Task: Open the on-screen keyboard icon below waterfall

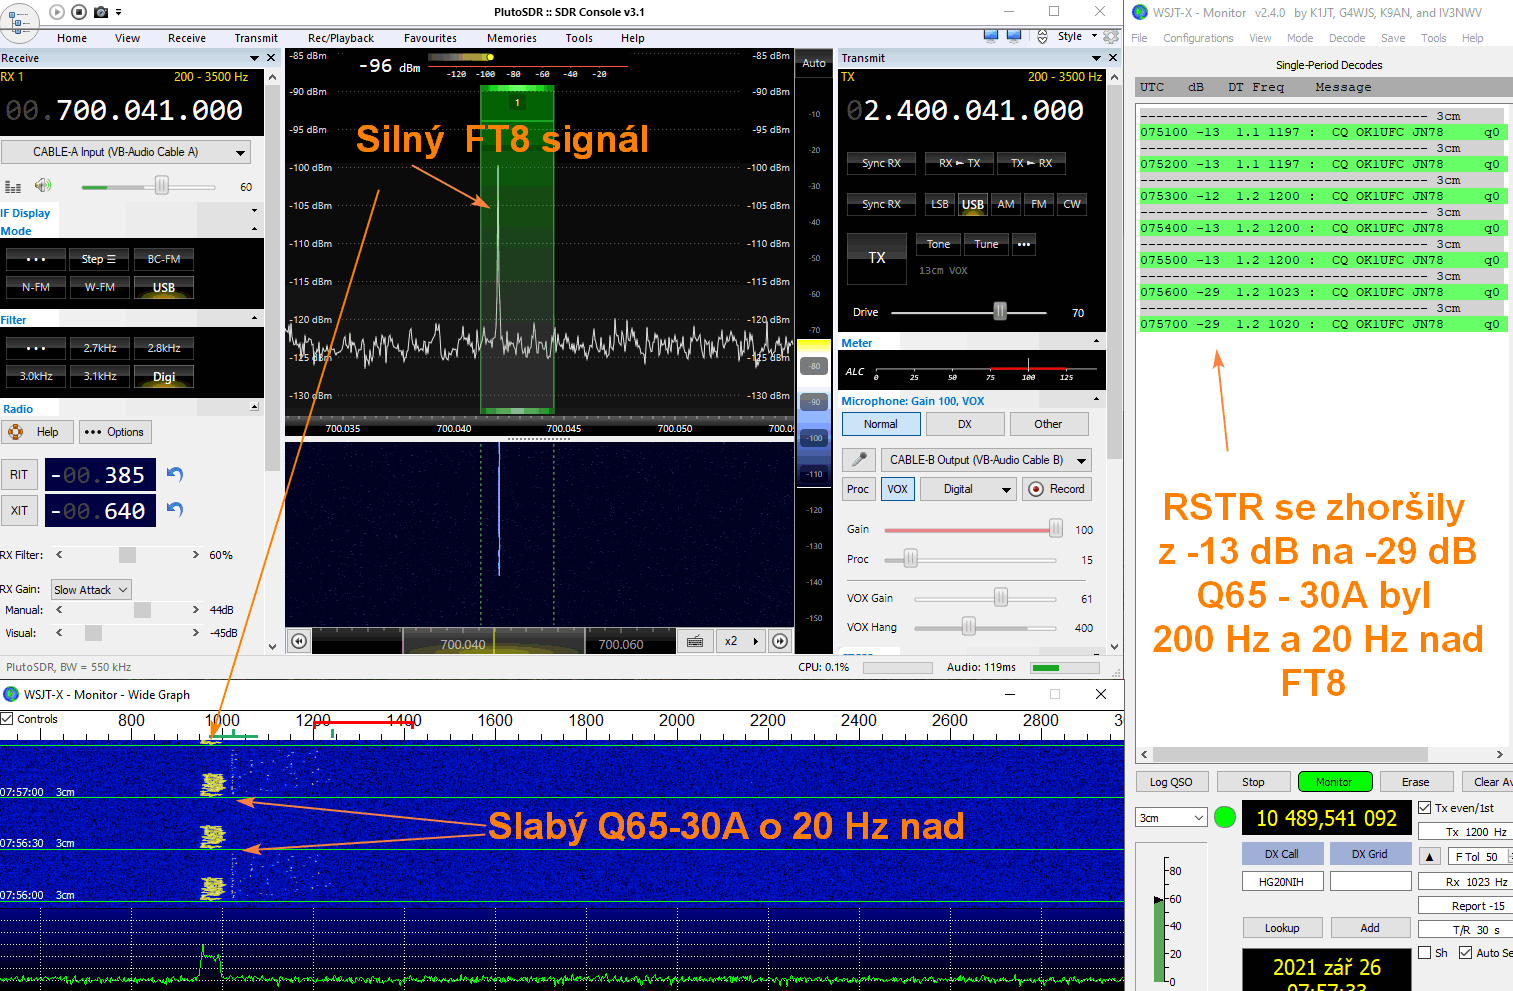Action: click(695, 641)
